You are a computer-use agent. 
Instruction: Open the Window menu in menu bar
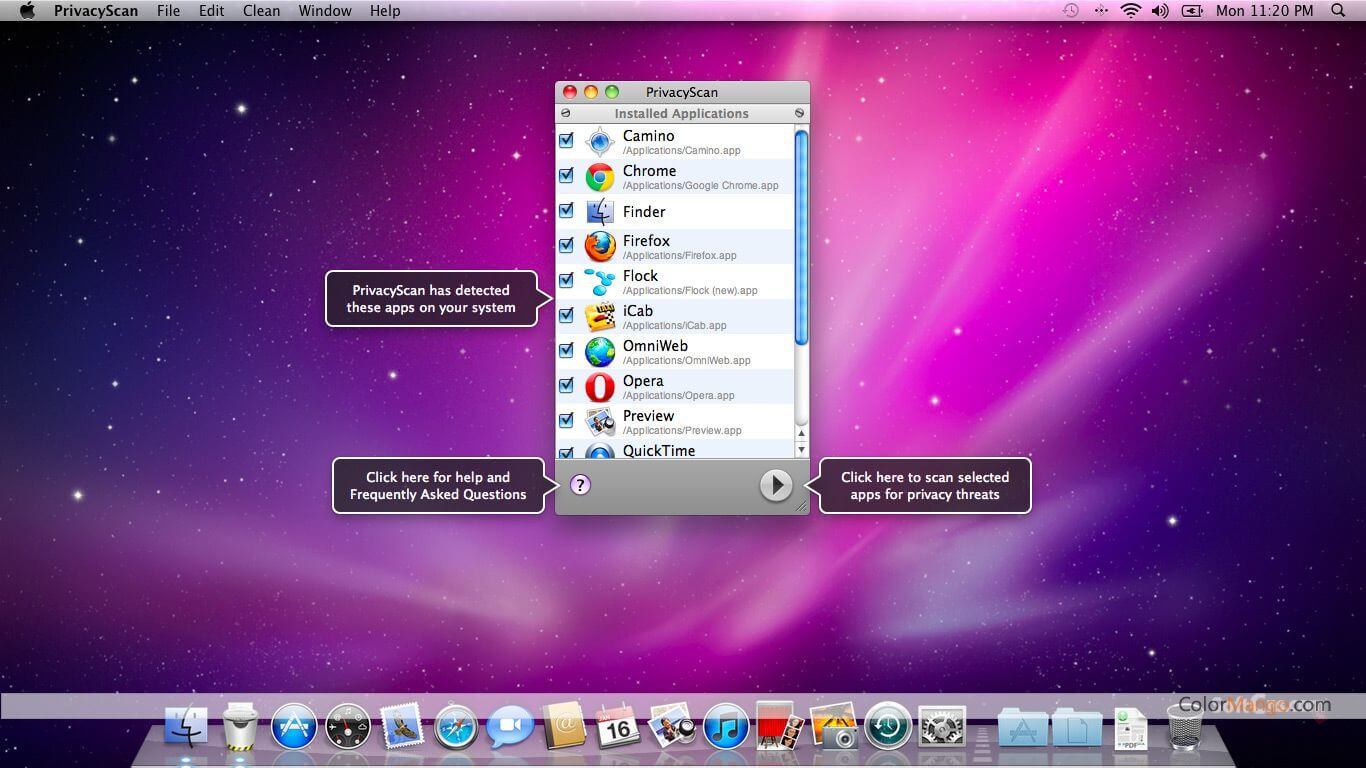click(x=325, y=11)
